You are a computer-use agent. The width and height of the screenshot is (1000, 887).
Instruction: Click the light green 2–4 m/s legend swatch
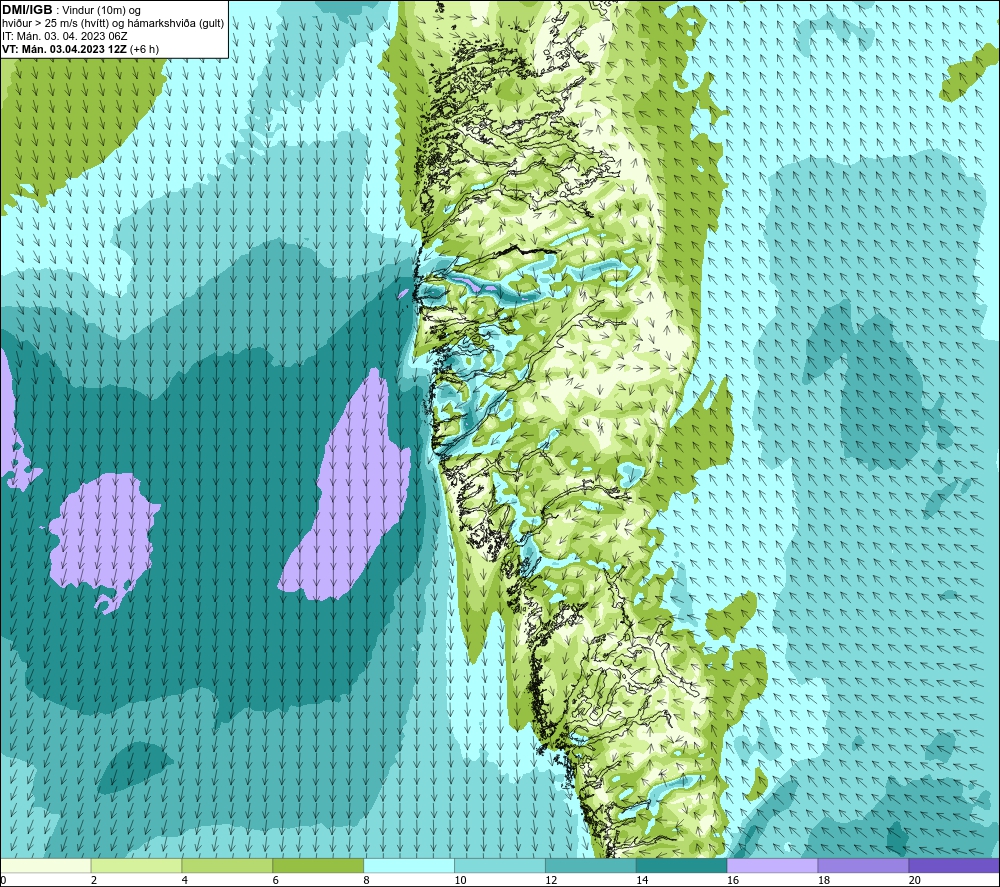pyautogui.click(x=136, y=865)
